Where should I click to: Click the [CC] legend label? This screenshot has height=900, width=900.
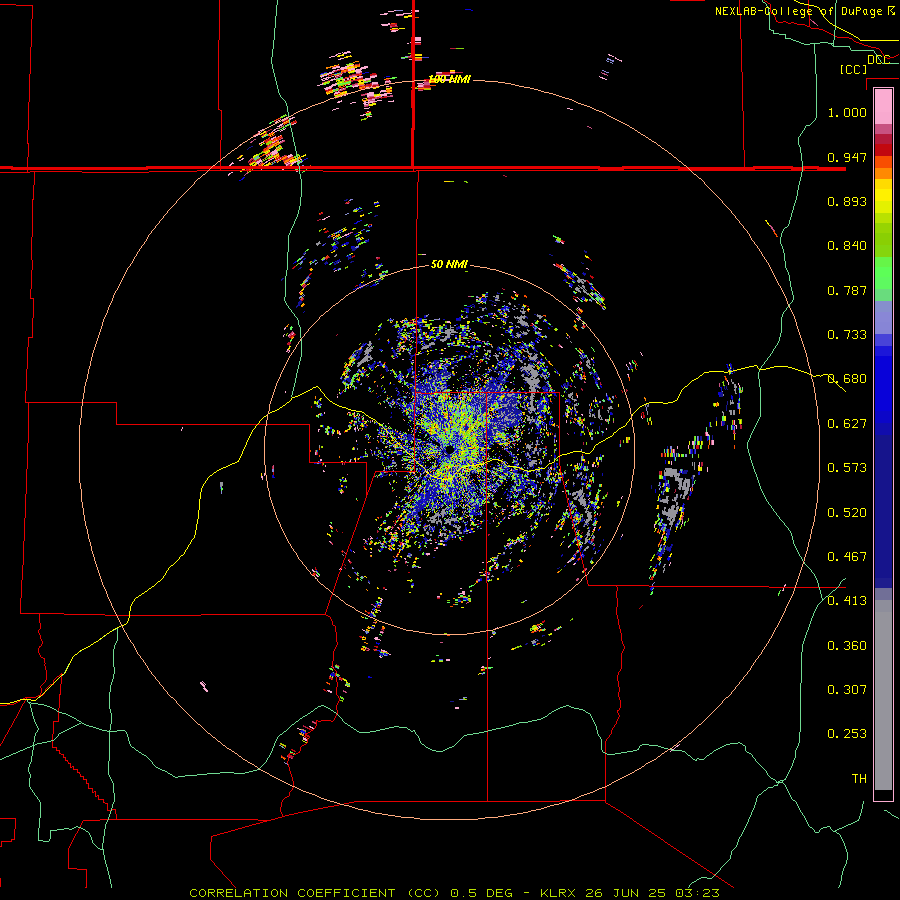click(x=854, y=69)
